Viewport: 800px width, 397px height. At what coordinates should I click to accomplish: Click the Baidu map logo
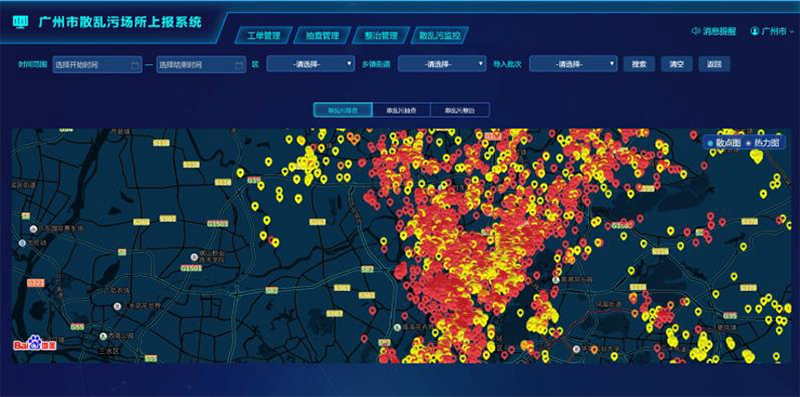point(35,343)
